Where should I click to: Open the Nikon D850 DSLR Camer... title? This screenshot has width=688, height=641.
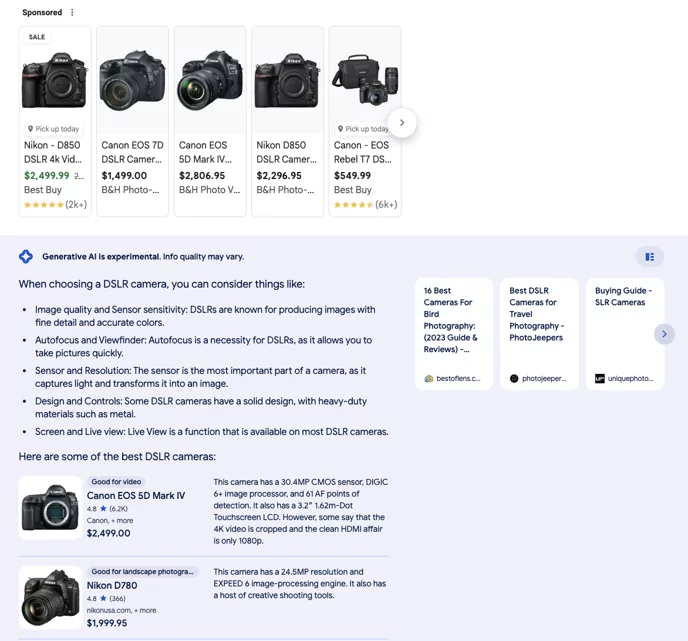287,152
